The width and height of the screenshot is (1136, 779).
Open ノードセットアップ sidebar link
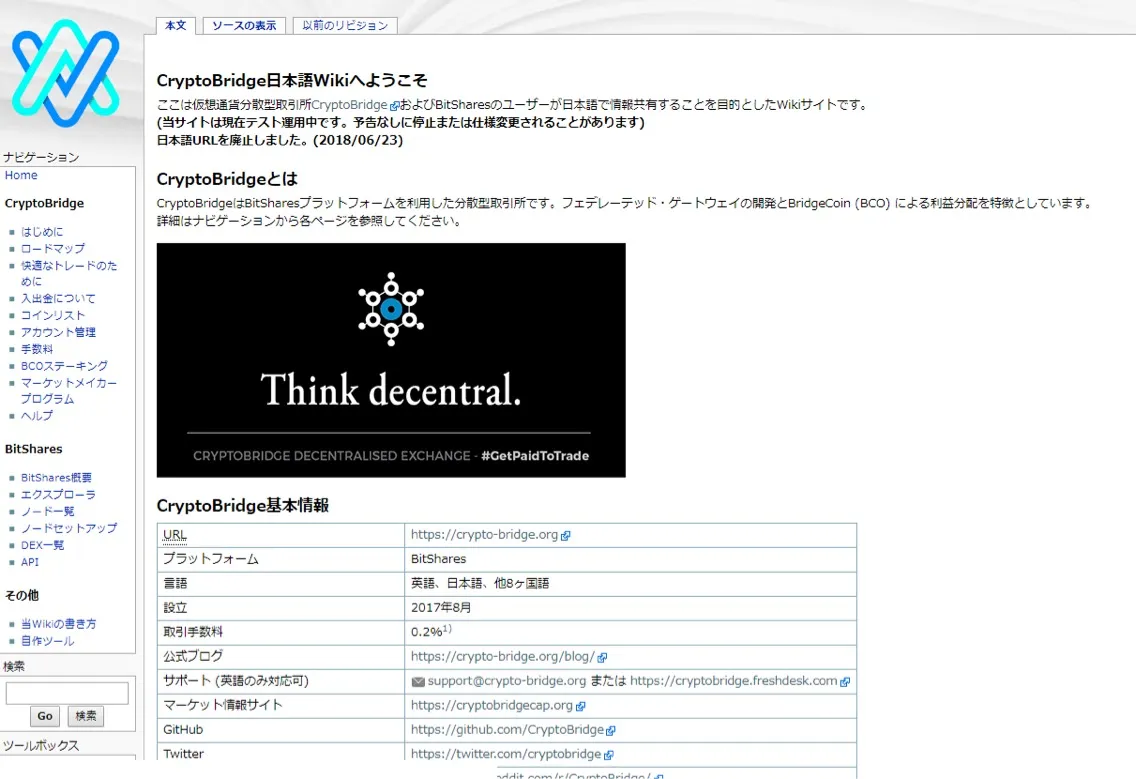(x=69, y=528)
